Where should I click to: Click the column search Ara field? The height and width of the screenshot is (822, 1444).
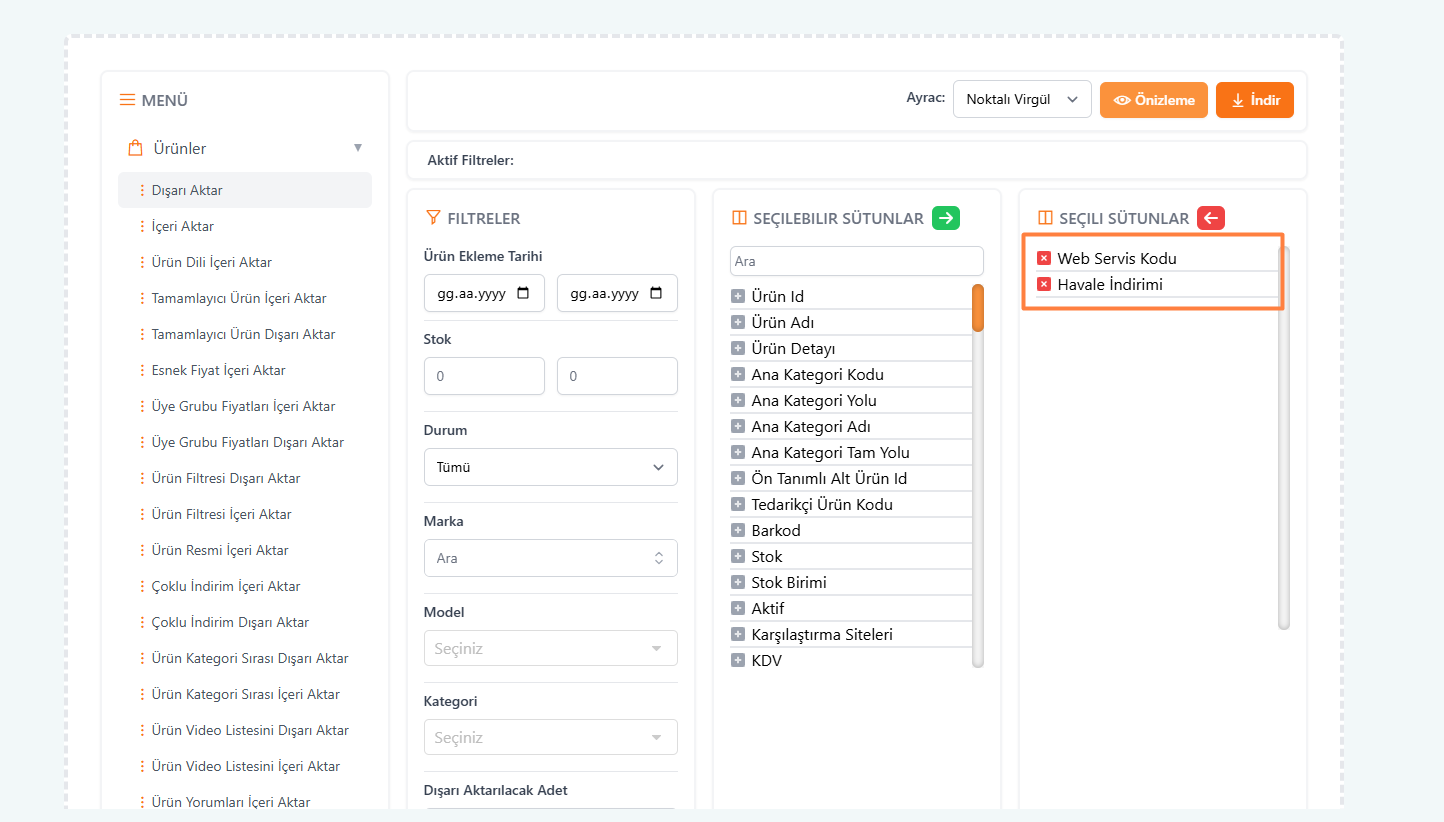(856, 261)
